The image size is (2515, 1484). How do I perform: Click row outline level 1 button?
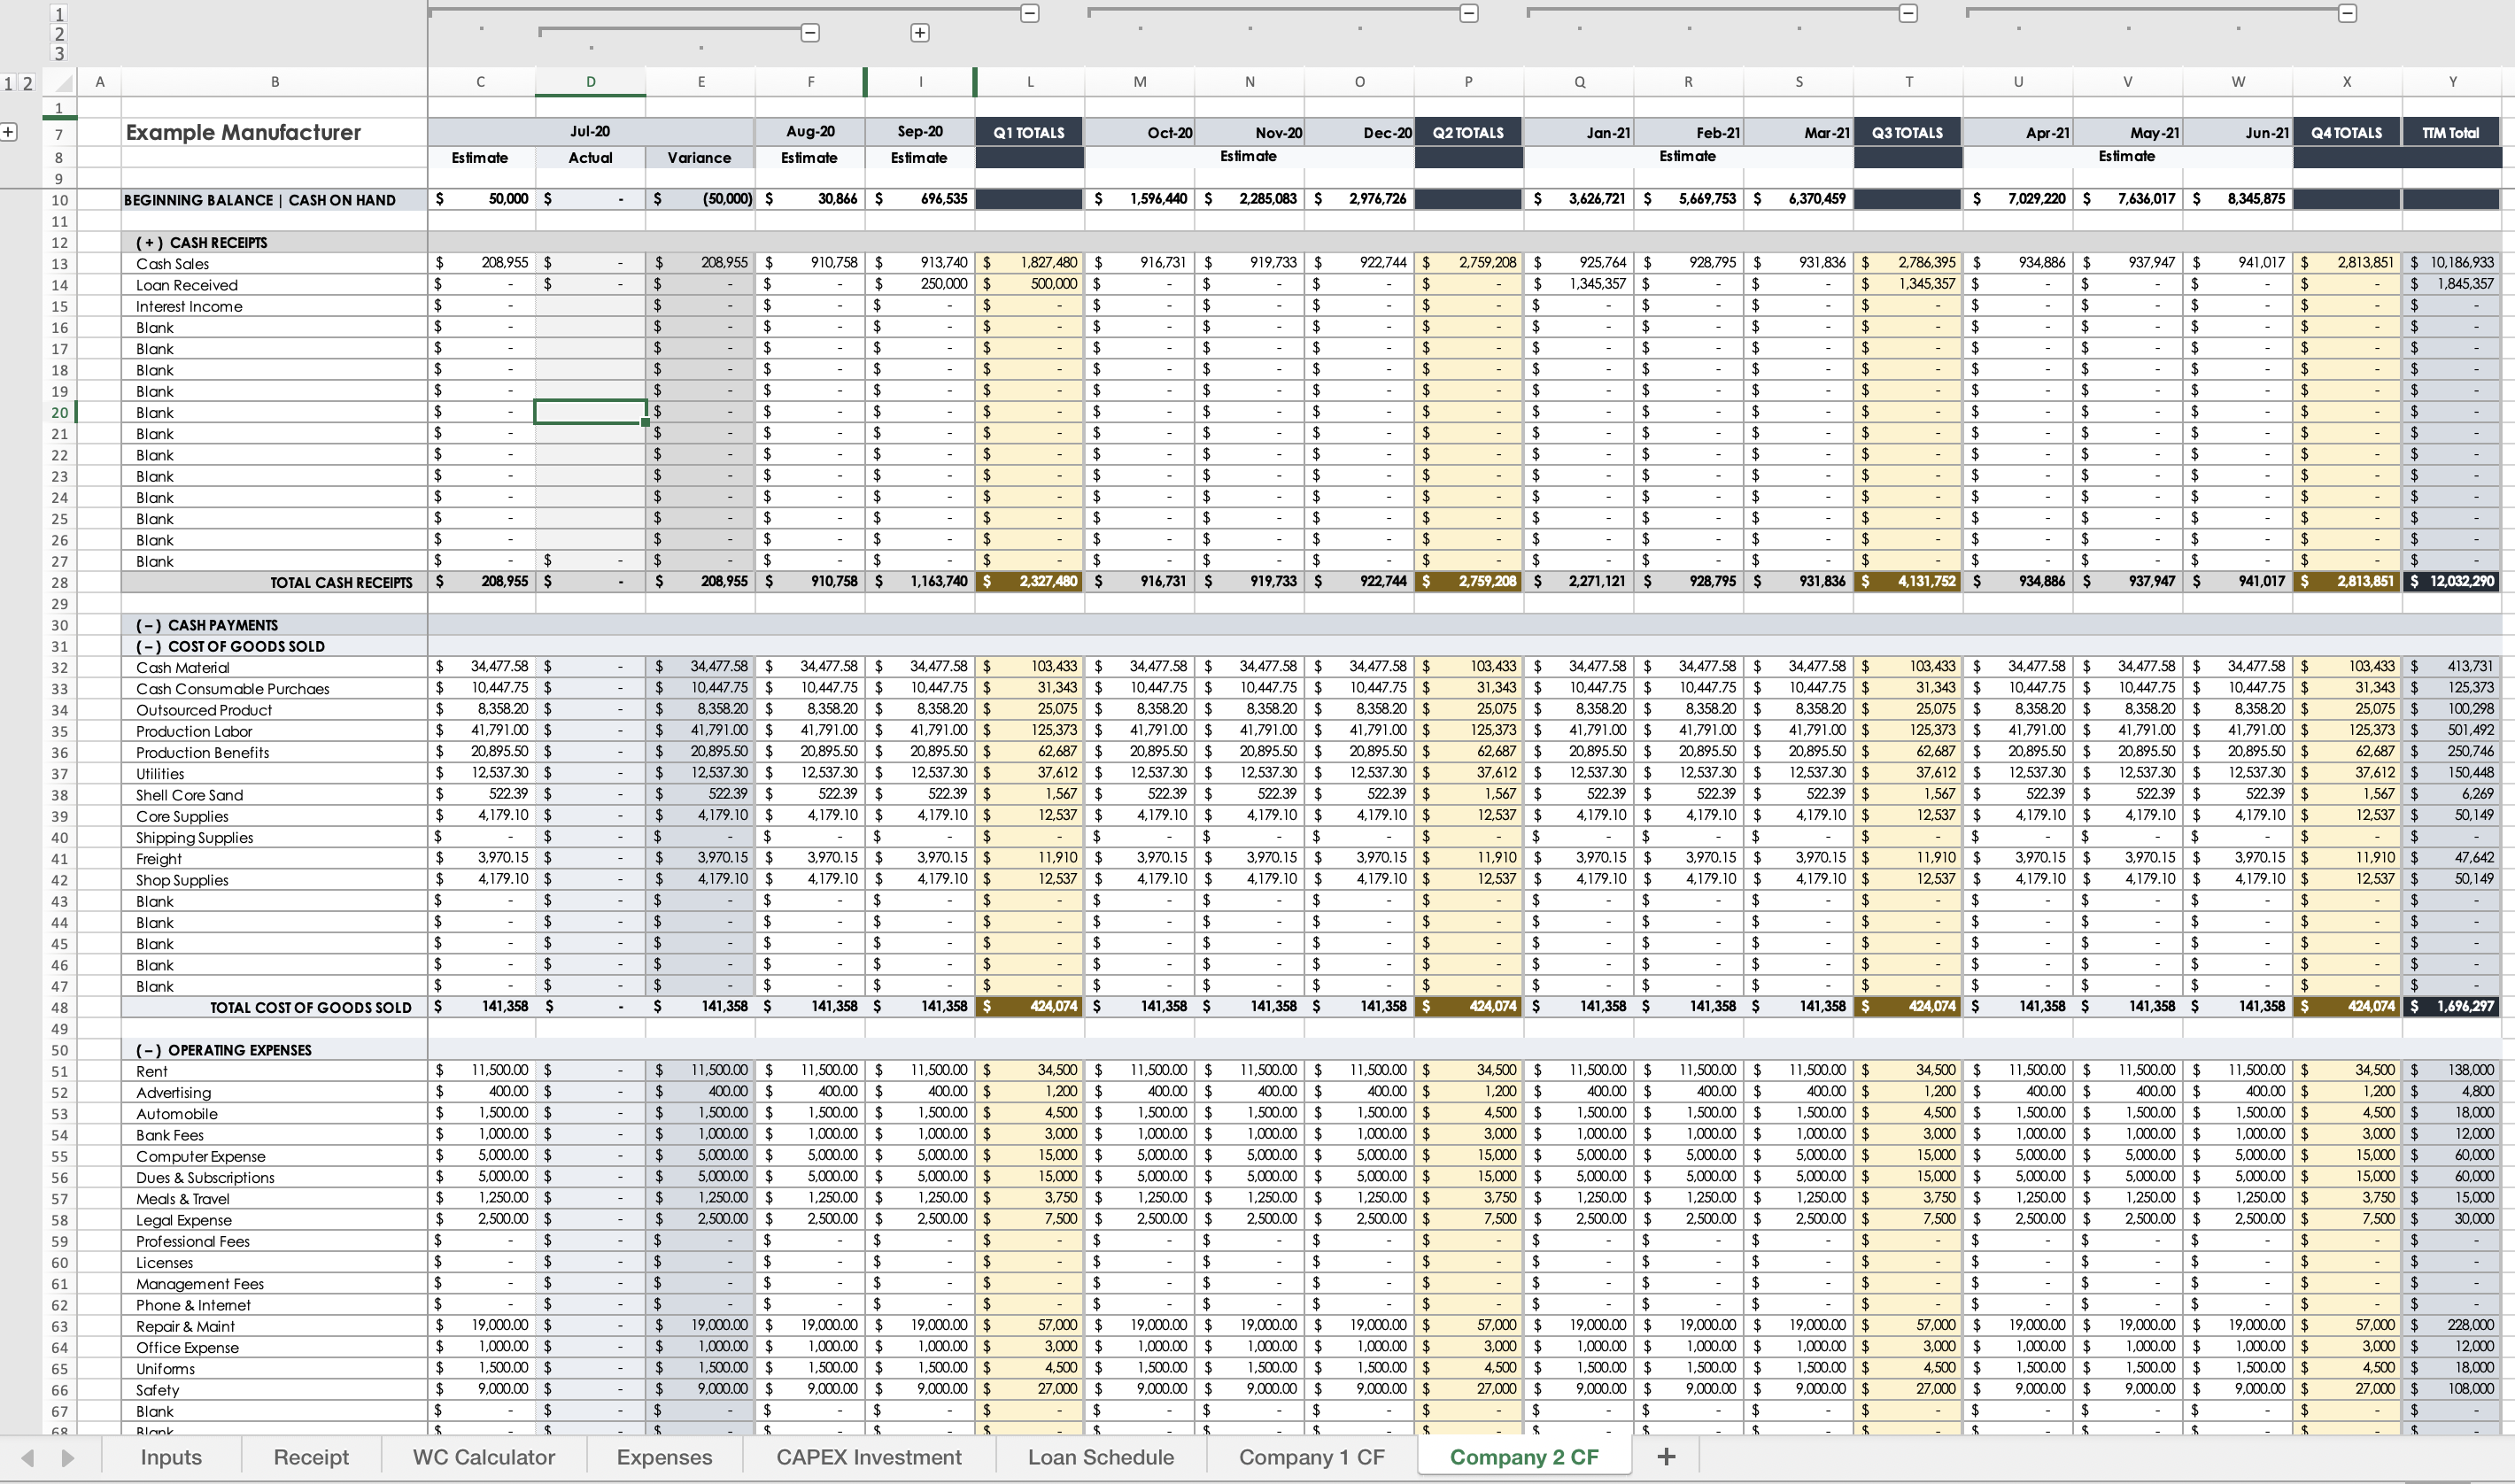pyautogui.click(x=9, y=83)
